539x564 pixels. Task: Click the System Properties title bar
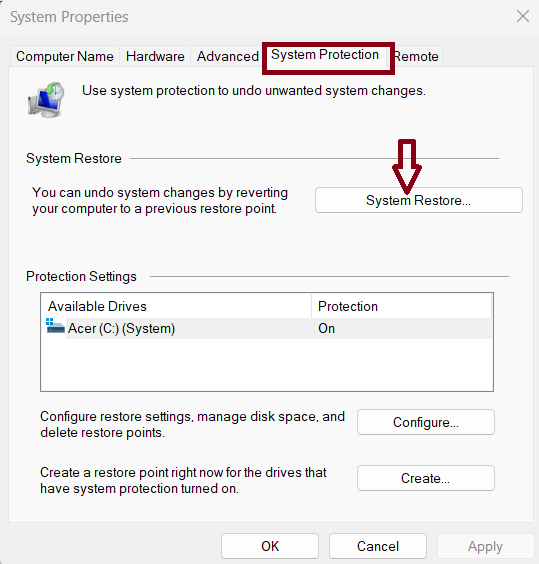click(x=252, y=17)
